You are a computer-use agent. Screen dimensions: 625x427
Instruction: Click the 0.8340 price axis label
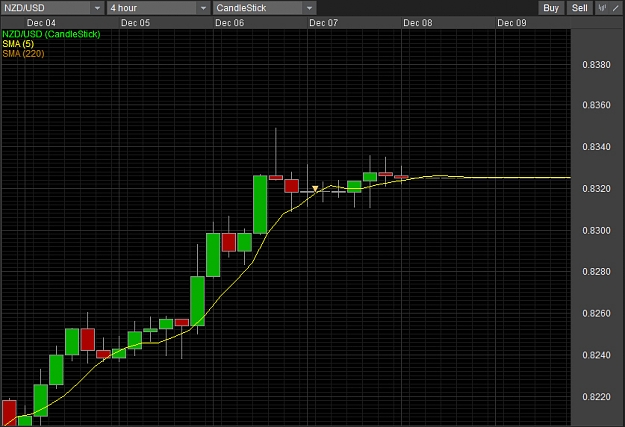596,147
